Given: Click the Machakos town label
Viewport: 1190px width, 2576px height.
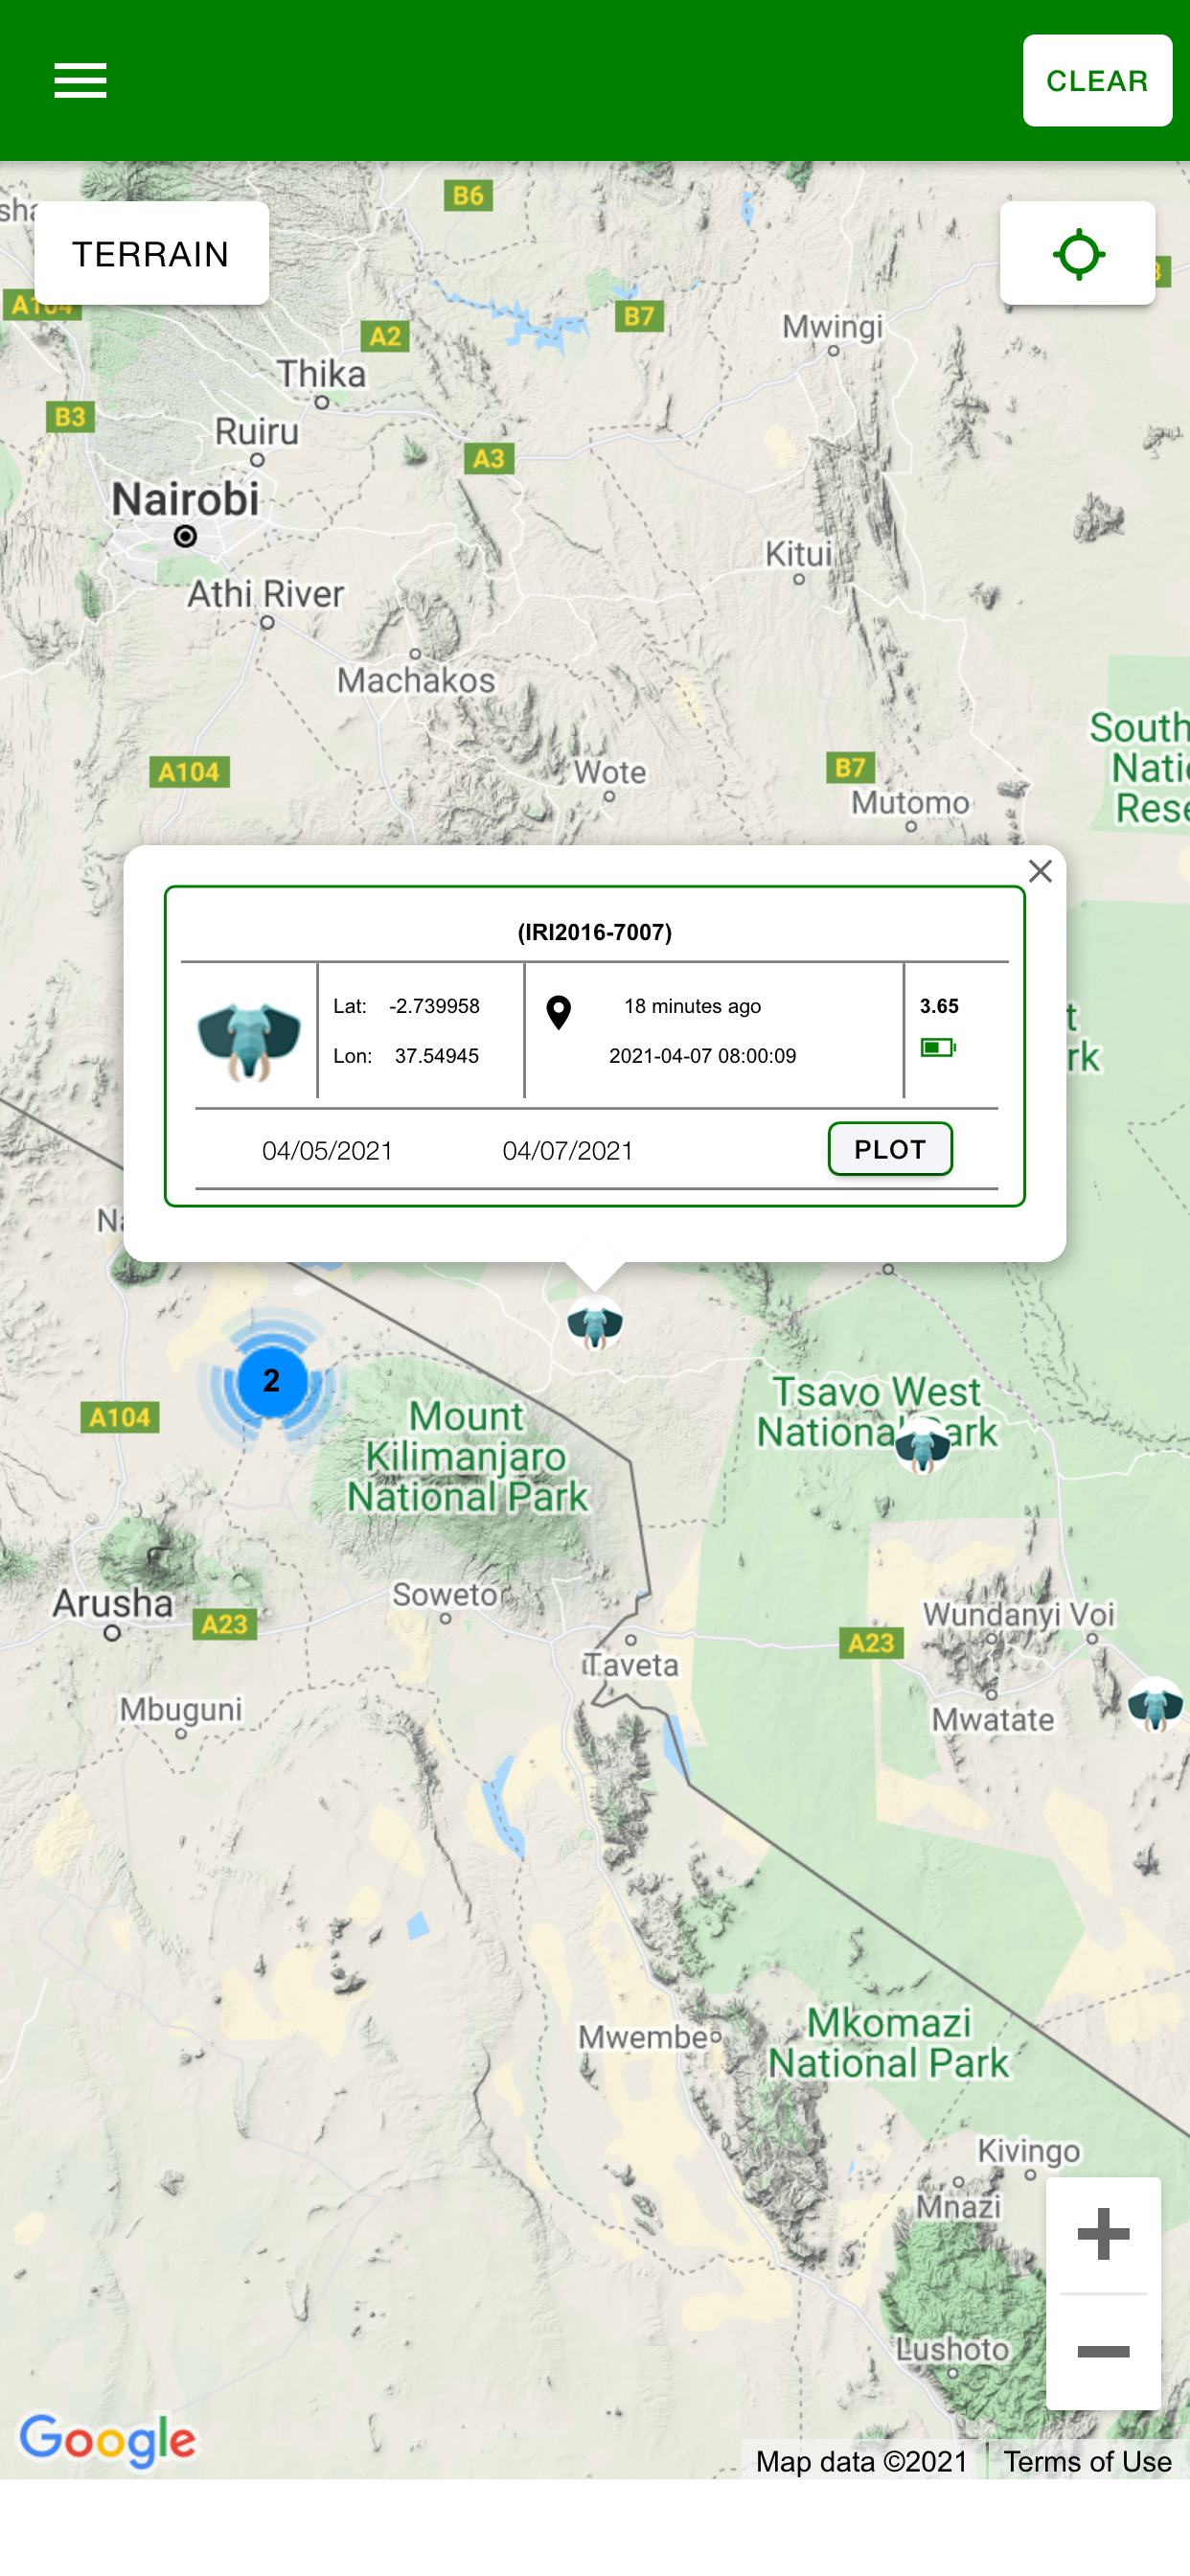Looking at the screenshot, I should point(416,681).
